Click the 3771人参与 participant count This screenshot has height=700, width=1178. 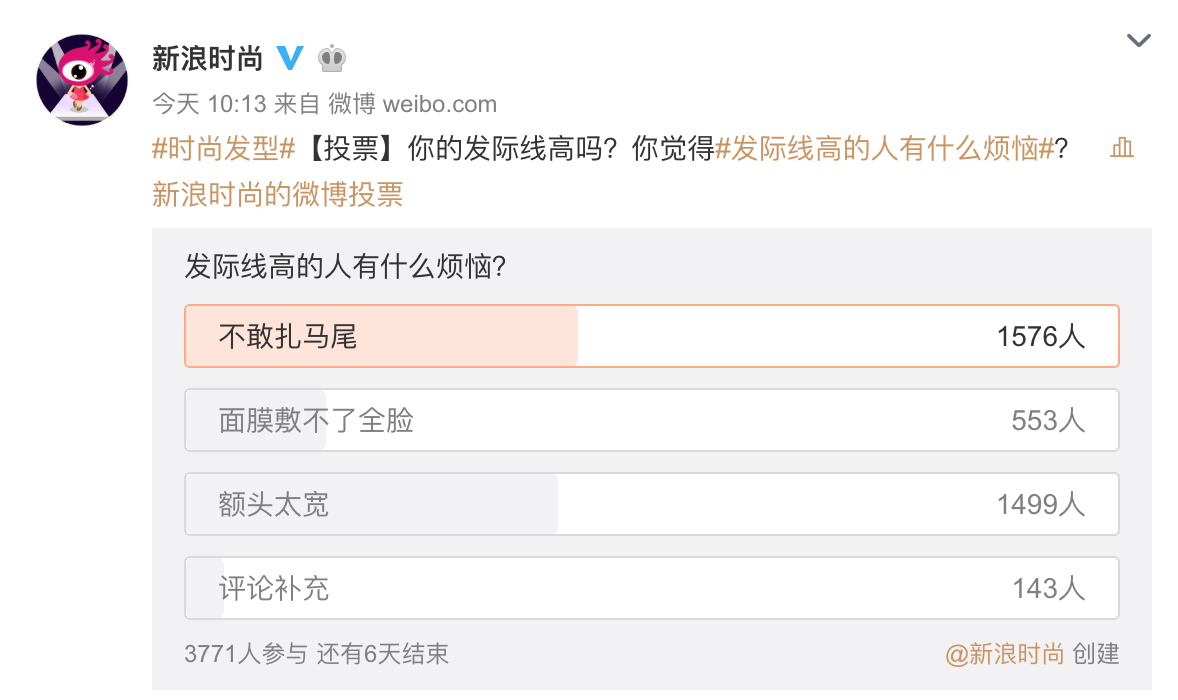coord(246,654)
